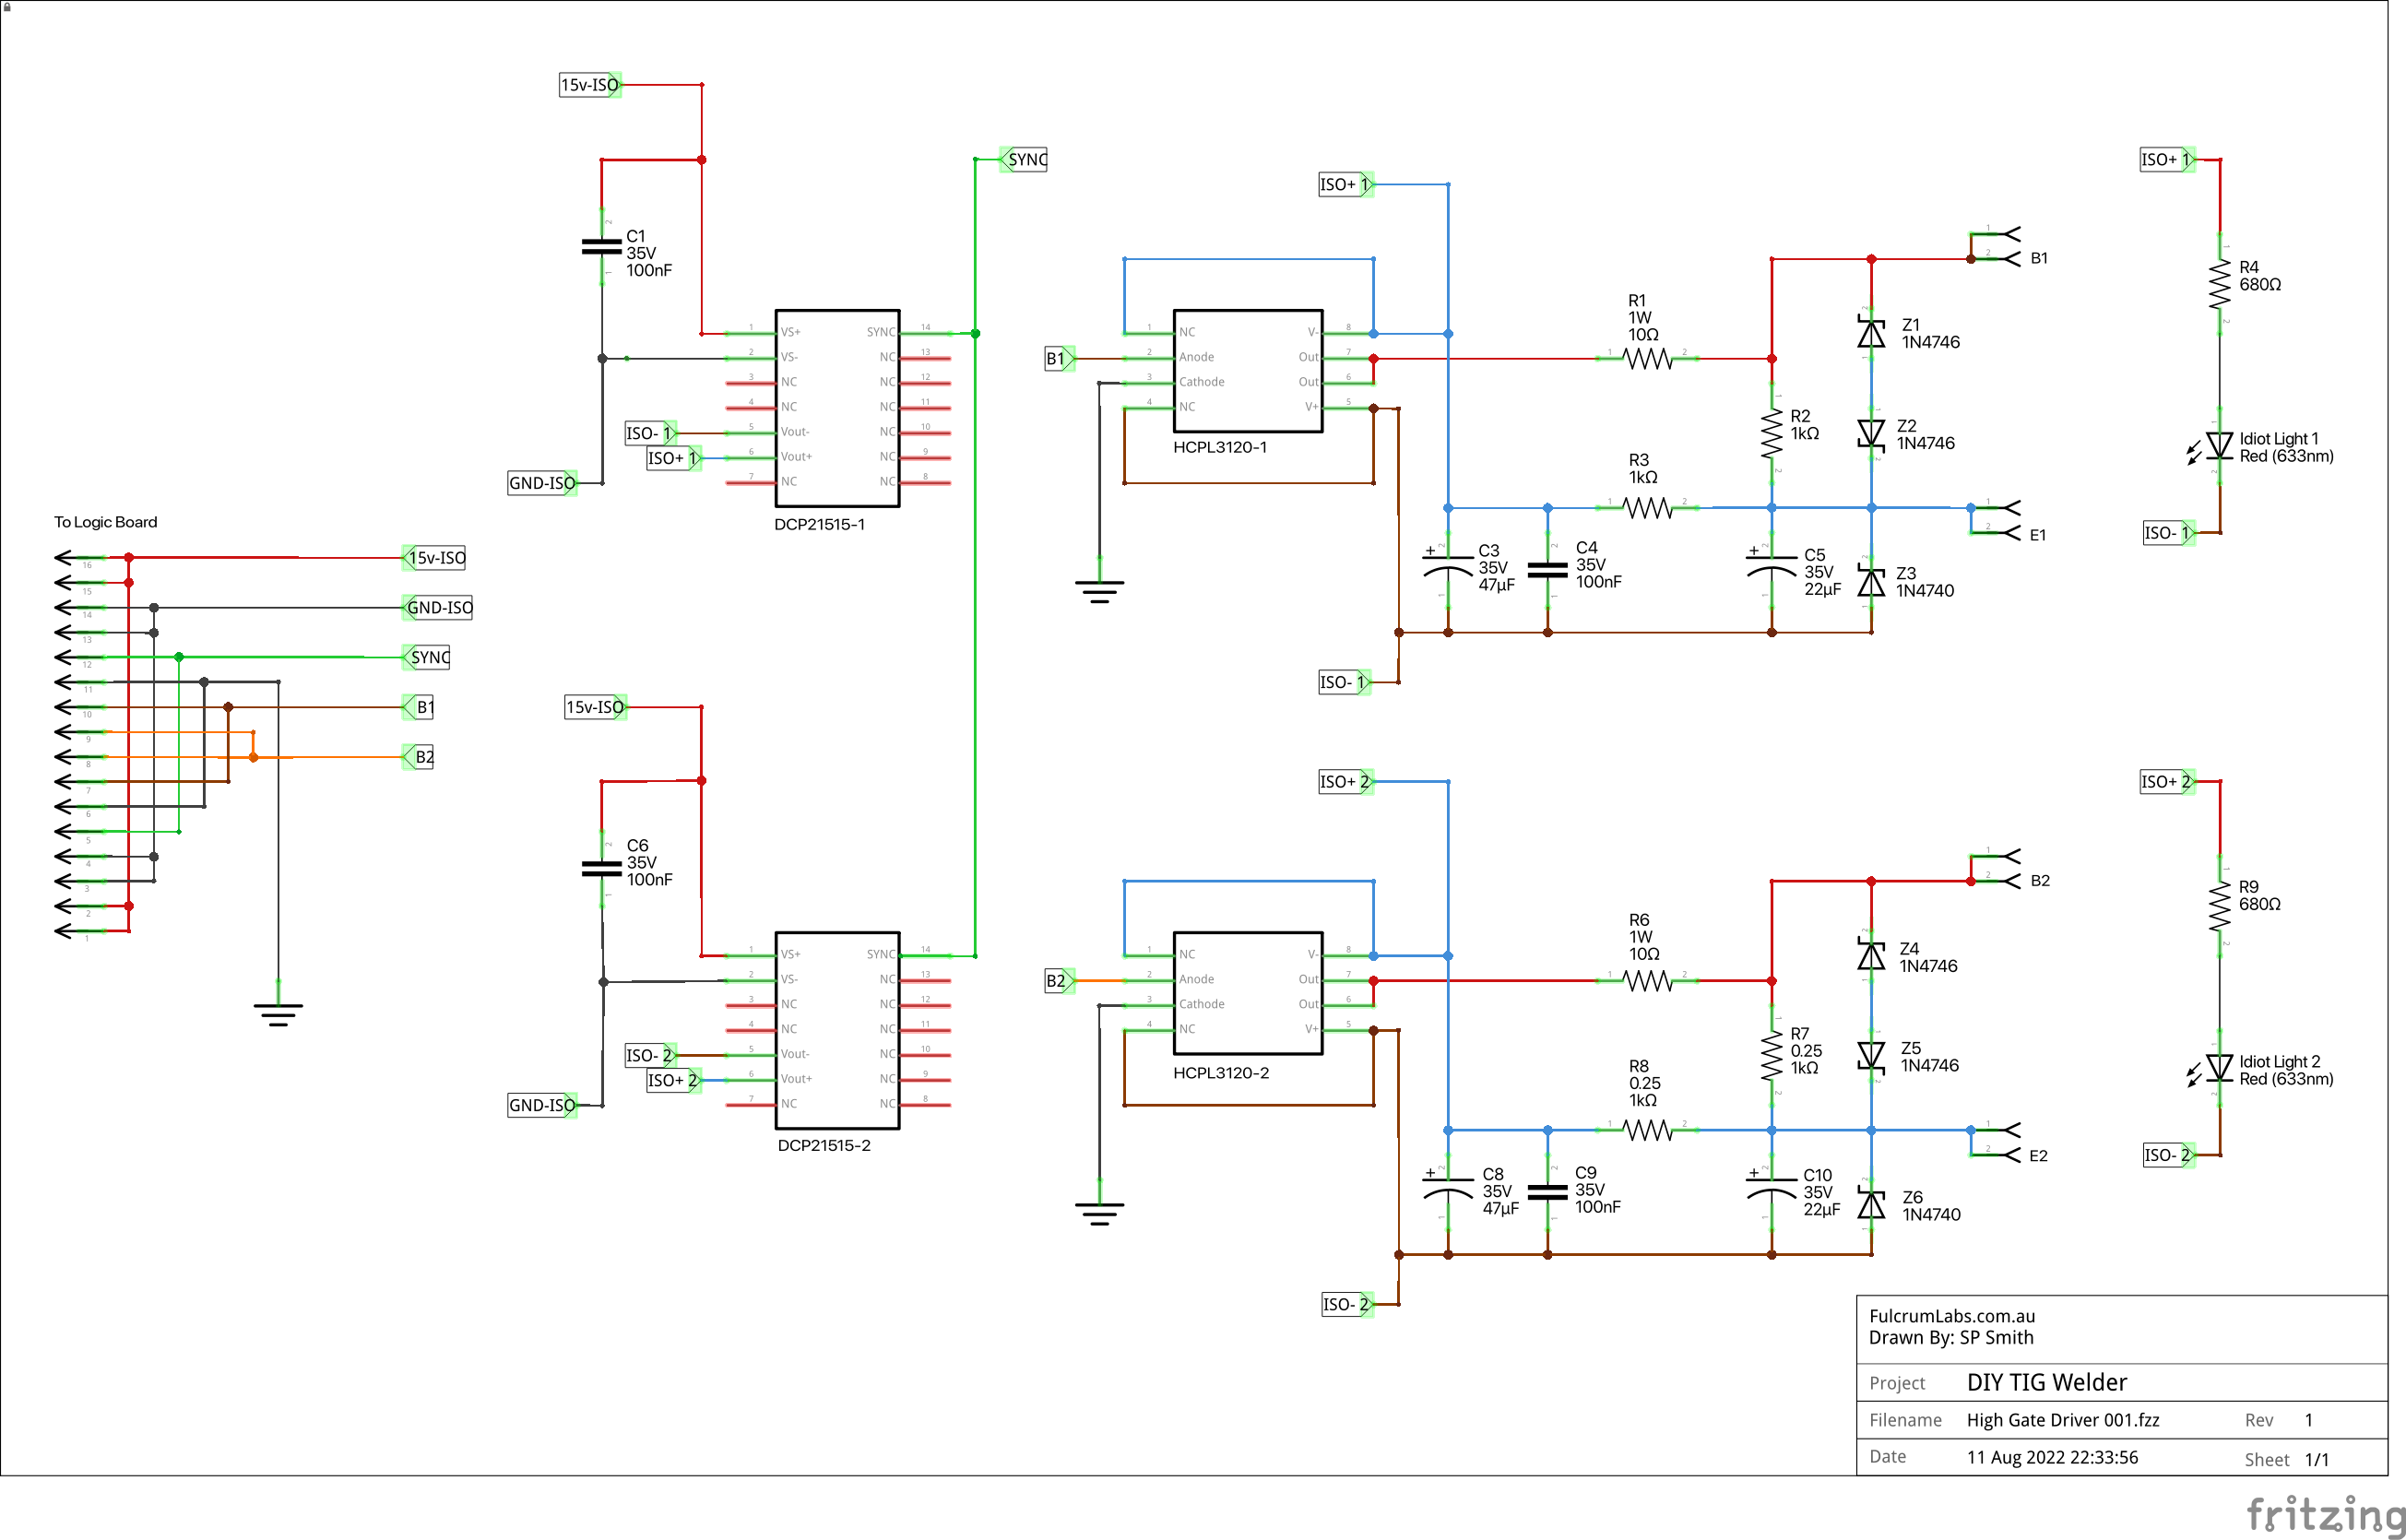Click the C3 47µF electrolytic capacitor
The width and height of the screenshot is (2406, 1540).
(x=1447, y=570)
